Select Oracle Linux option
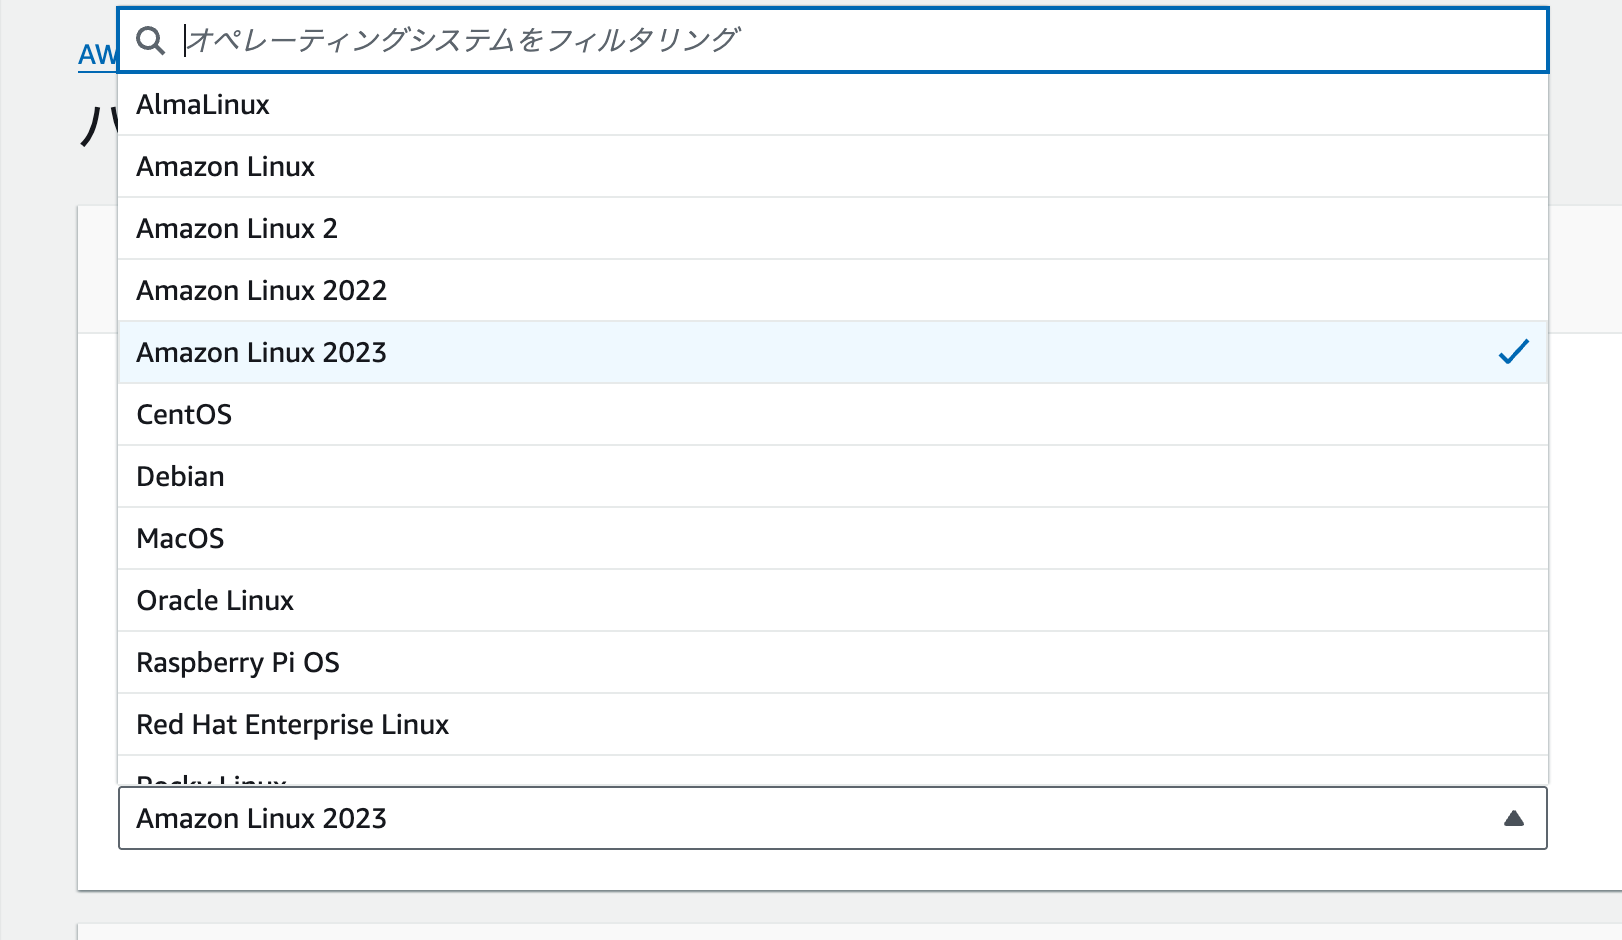This screenshot has height=940, width=1622. 215,601
